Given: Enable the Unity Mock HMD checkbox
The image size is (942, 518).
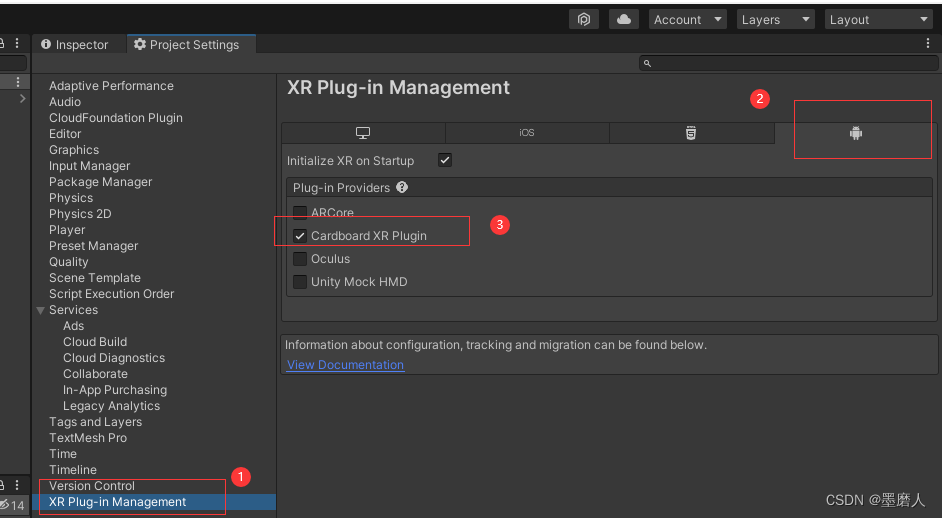Looking at the screenshot, I should 300,282.
